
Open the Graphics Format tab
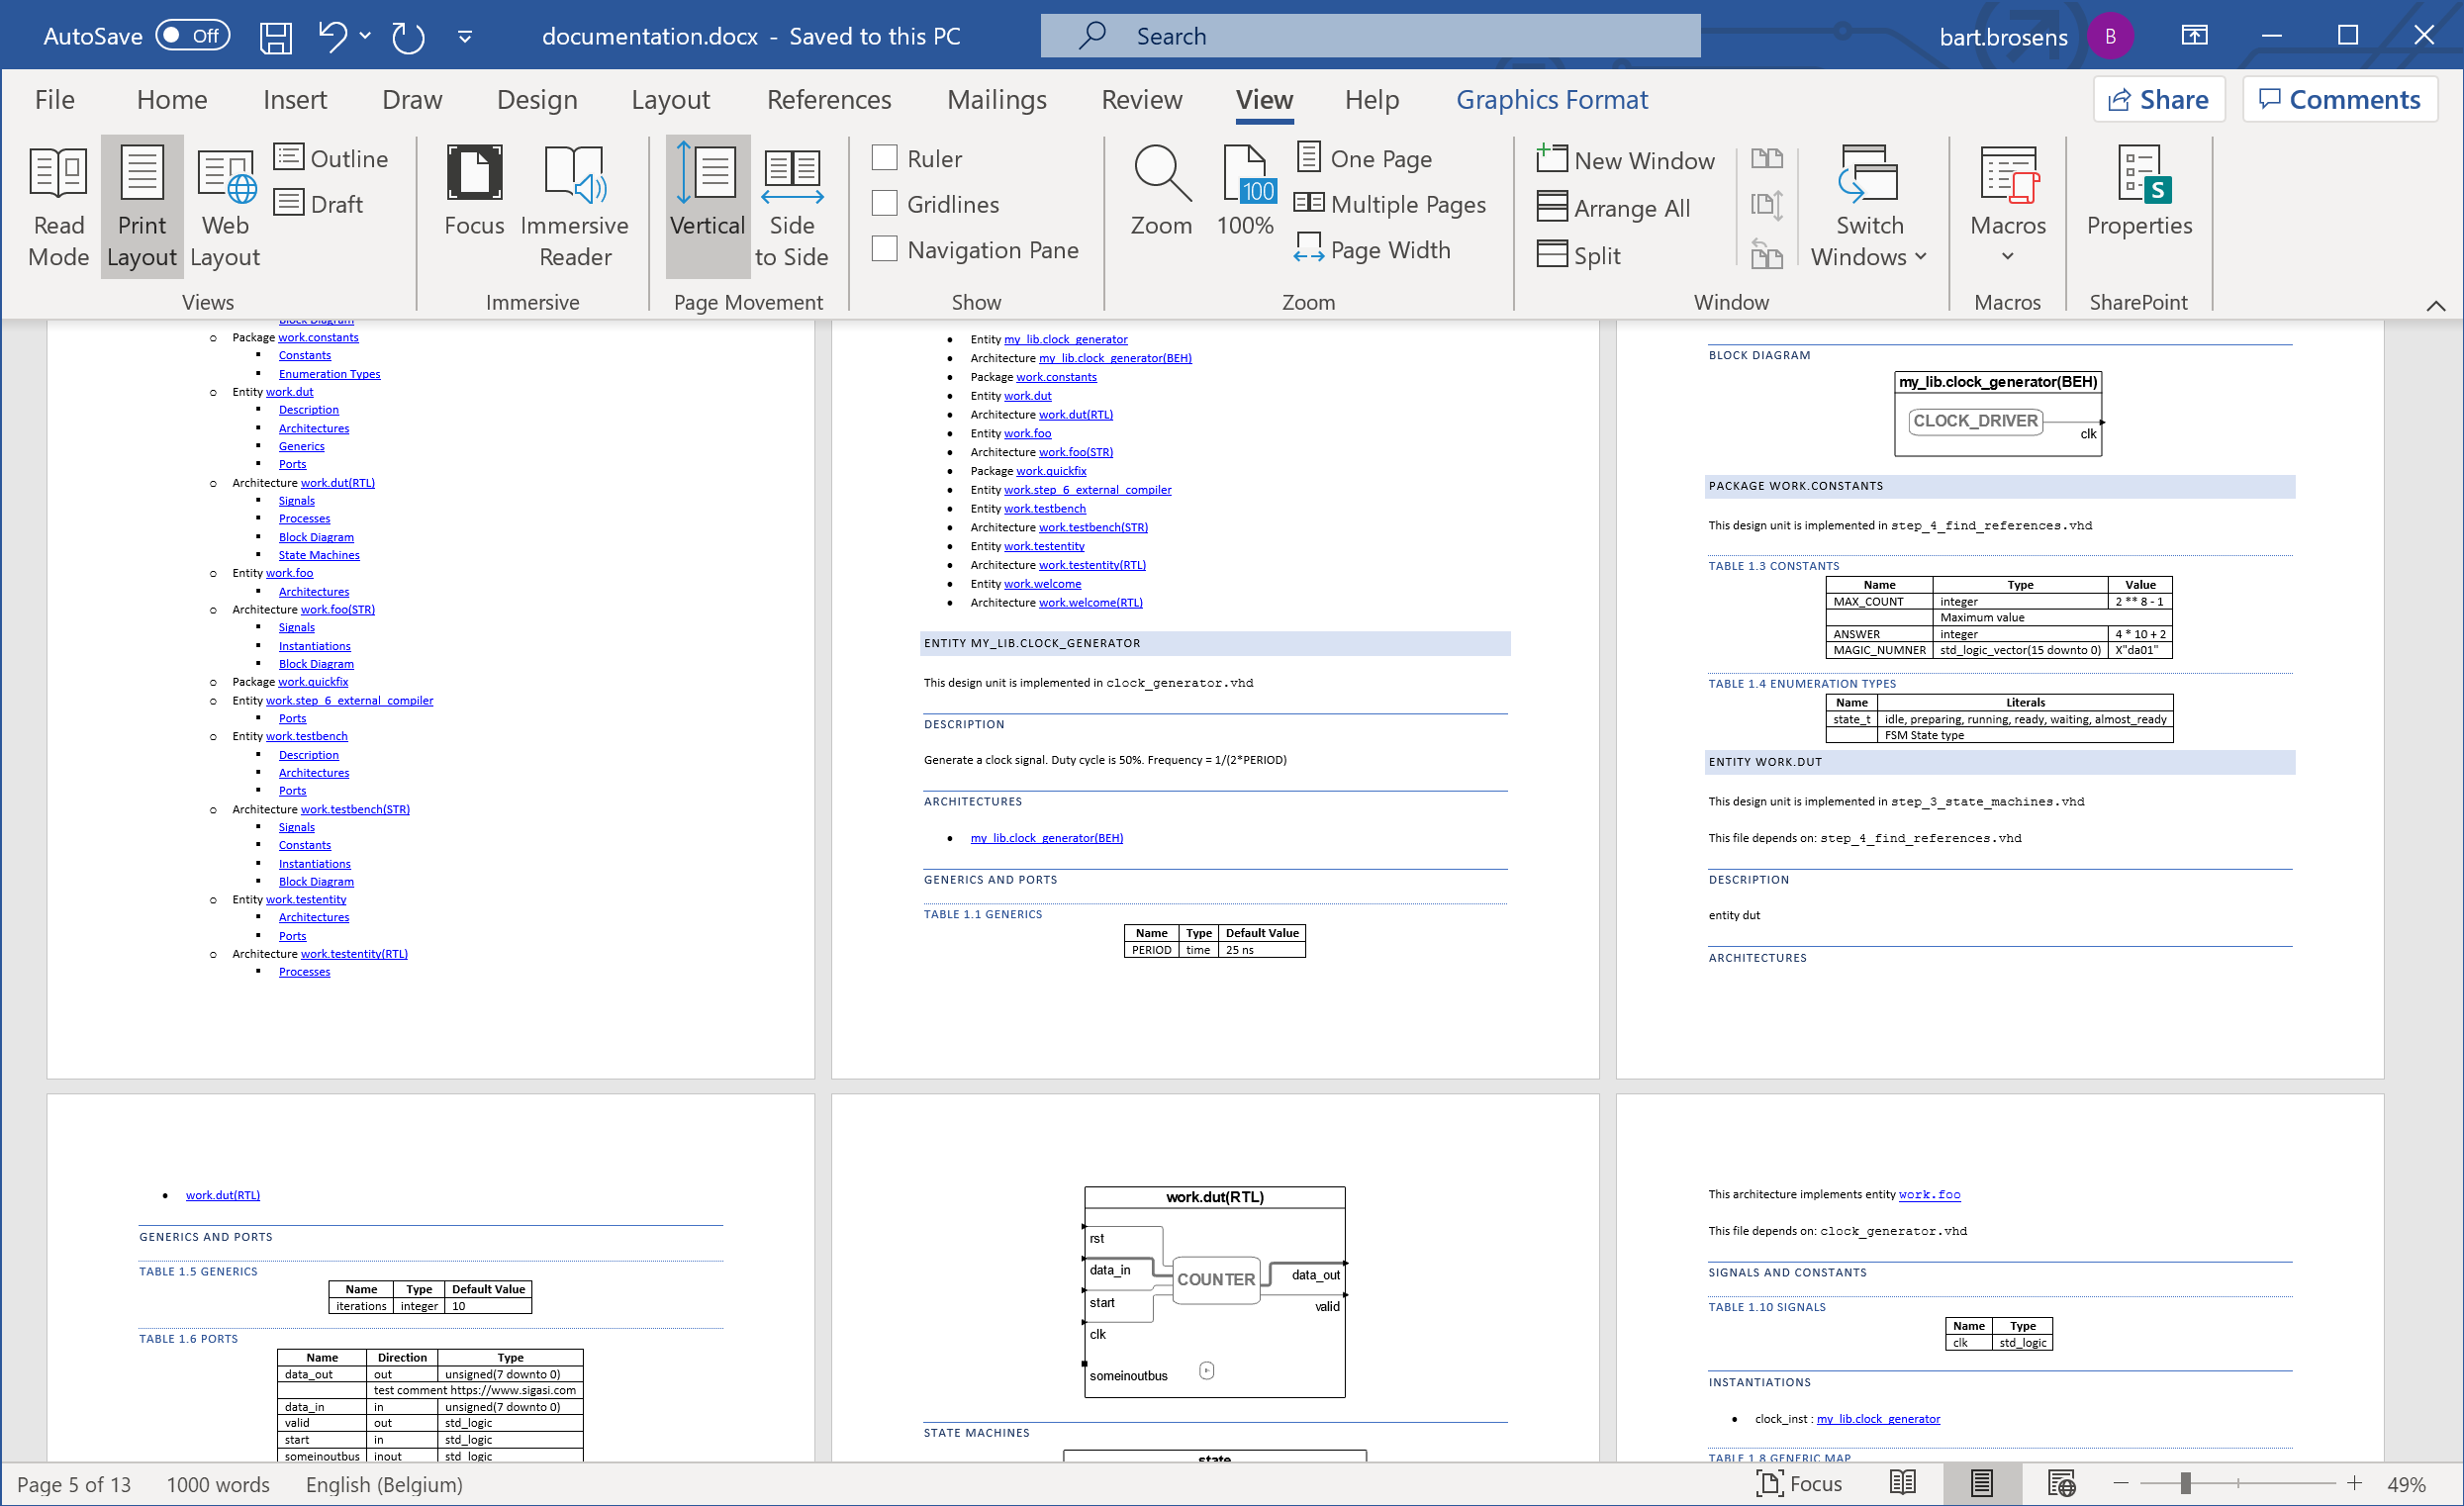1552,100
